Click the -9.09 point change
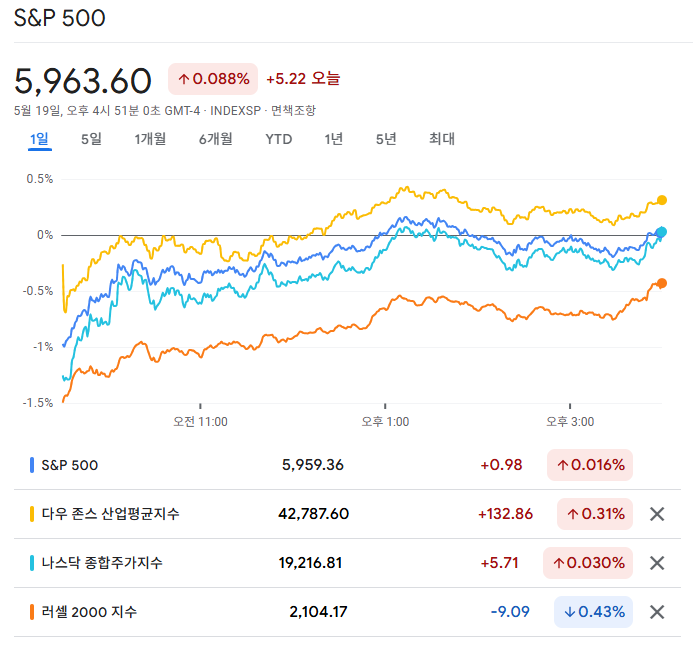693x648 pixels. [x=510, y=612]
